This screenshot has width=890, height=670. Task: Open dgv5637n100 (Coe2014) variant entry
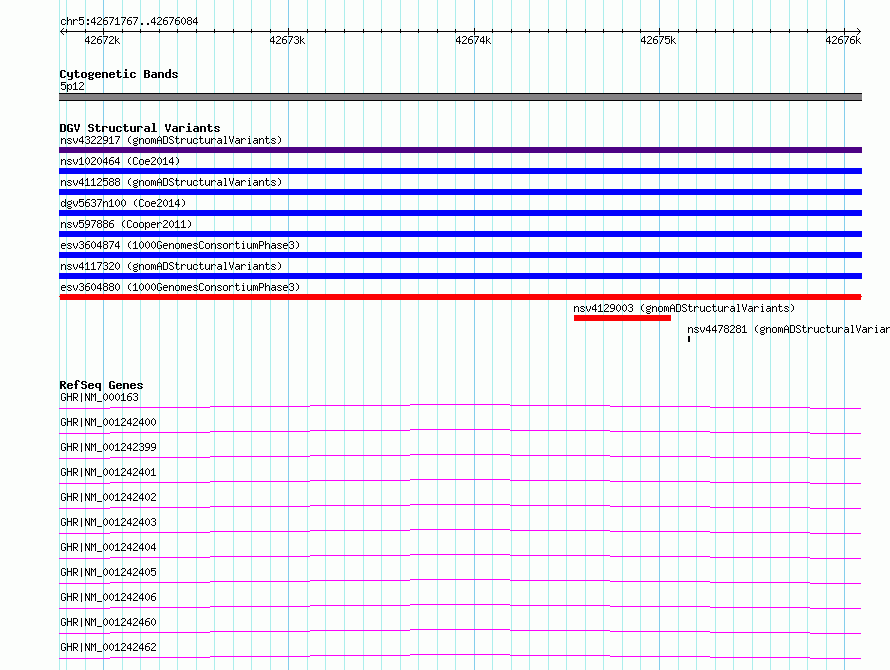[123, 203]
